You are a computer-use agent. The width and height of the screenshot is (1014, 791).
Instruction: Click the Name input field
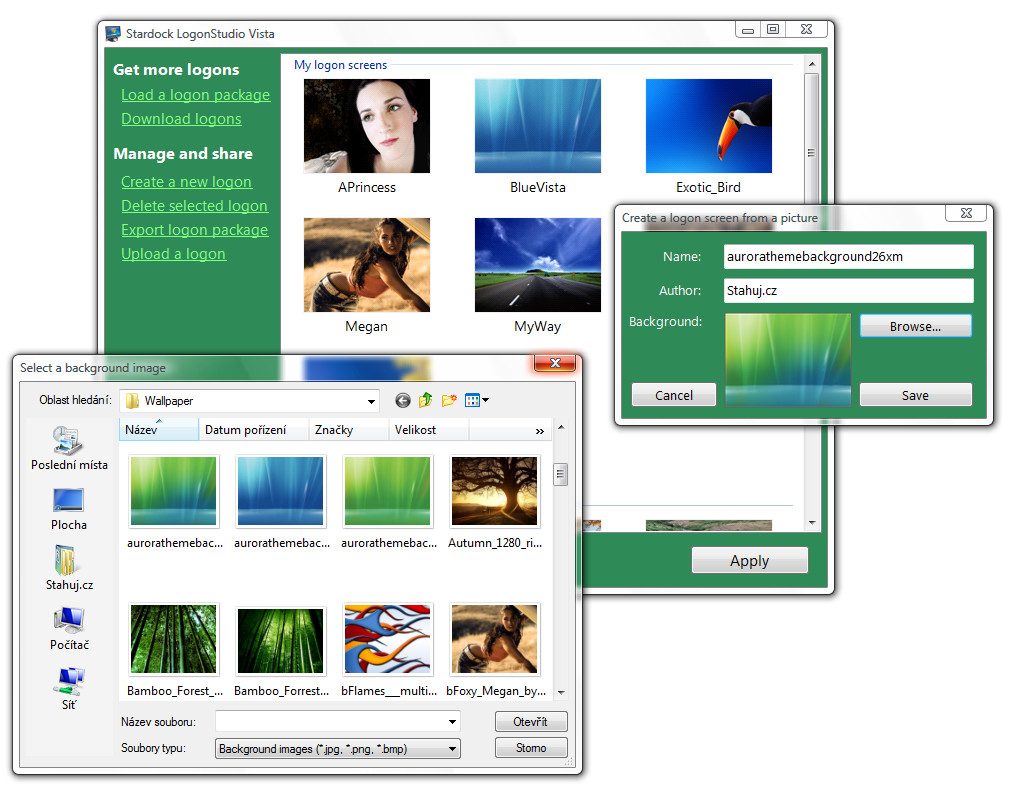tap(848, 257)
